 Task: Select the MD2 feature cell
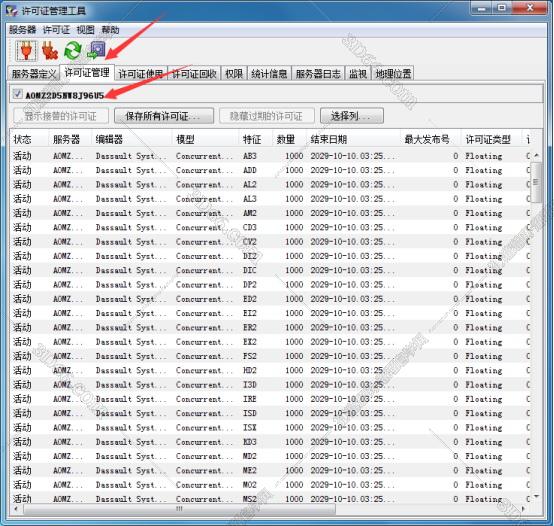249,456
